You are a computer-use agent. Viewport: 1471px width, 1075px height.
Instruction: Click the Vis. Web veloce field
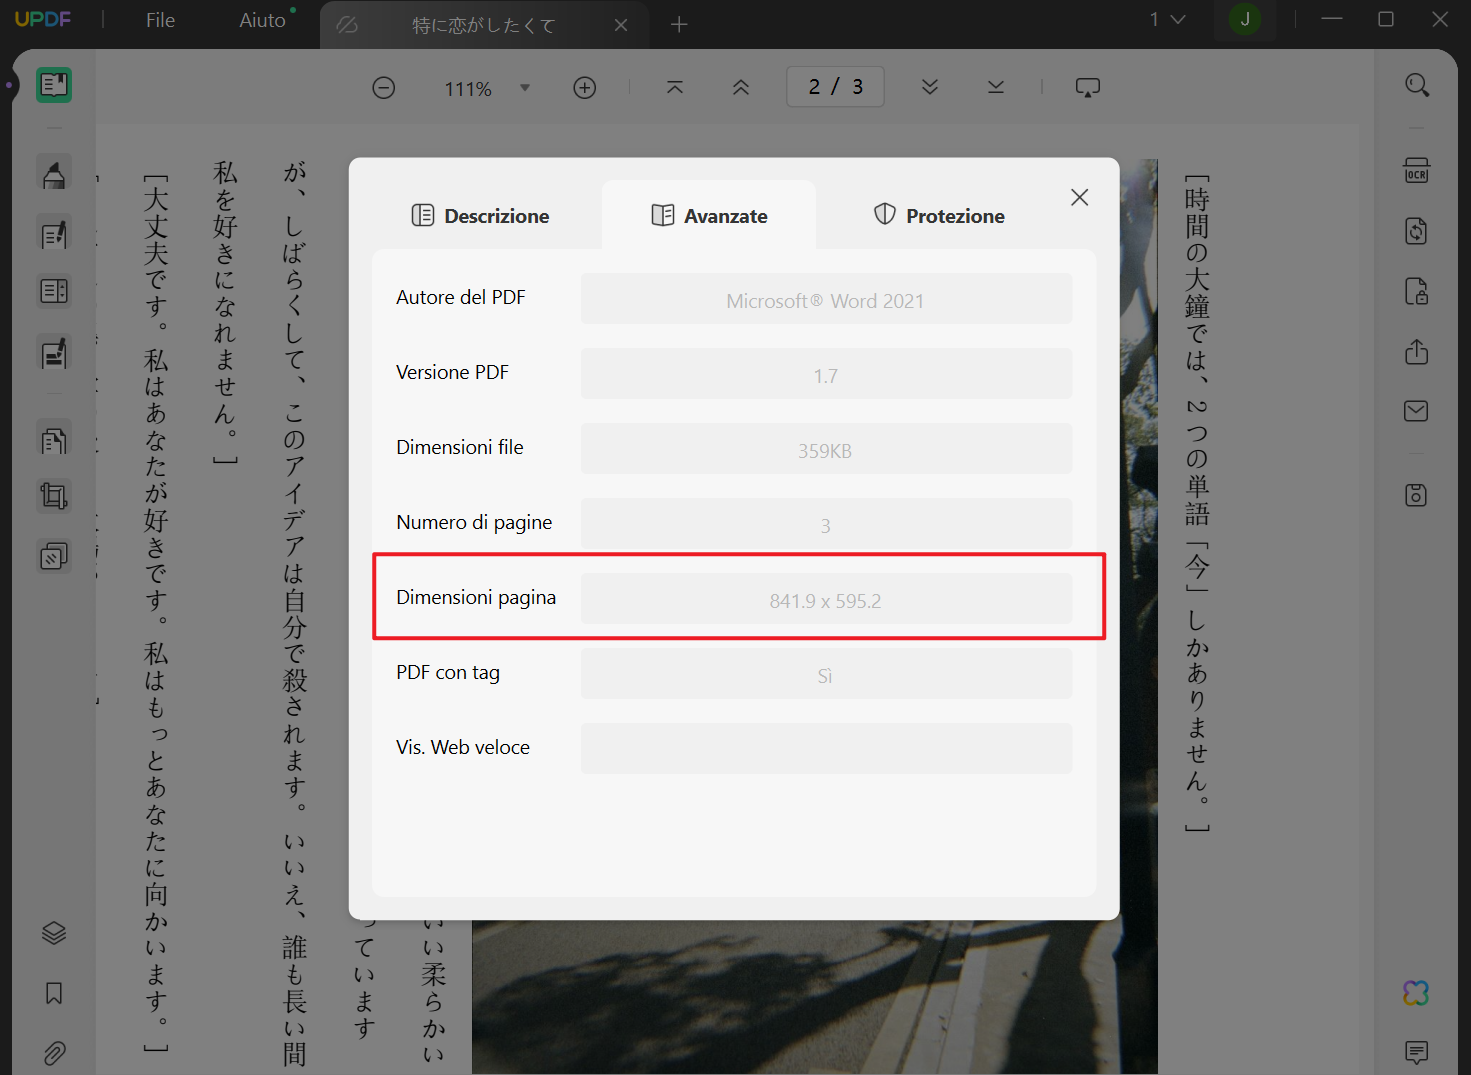(x=826, y=749)
